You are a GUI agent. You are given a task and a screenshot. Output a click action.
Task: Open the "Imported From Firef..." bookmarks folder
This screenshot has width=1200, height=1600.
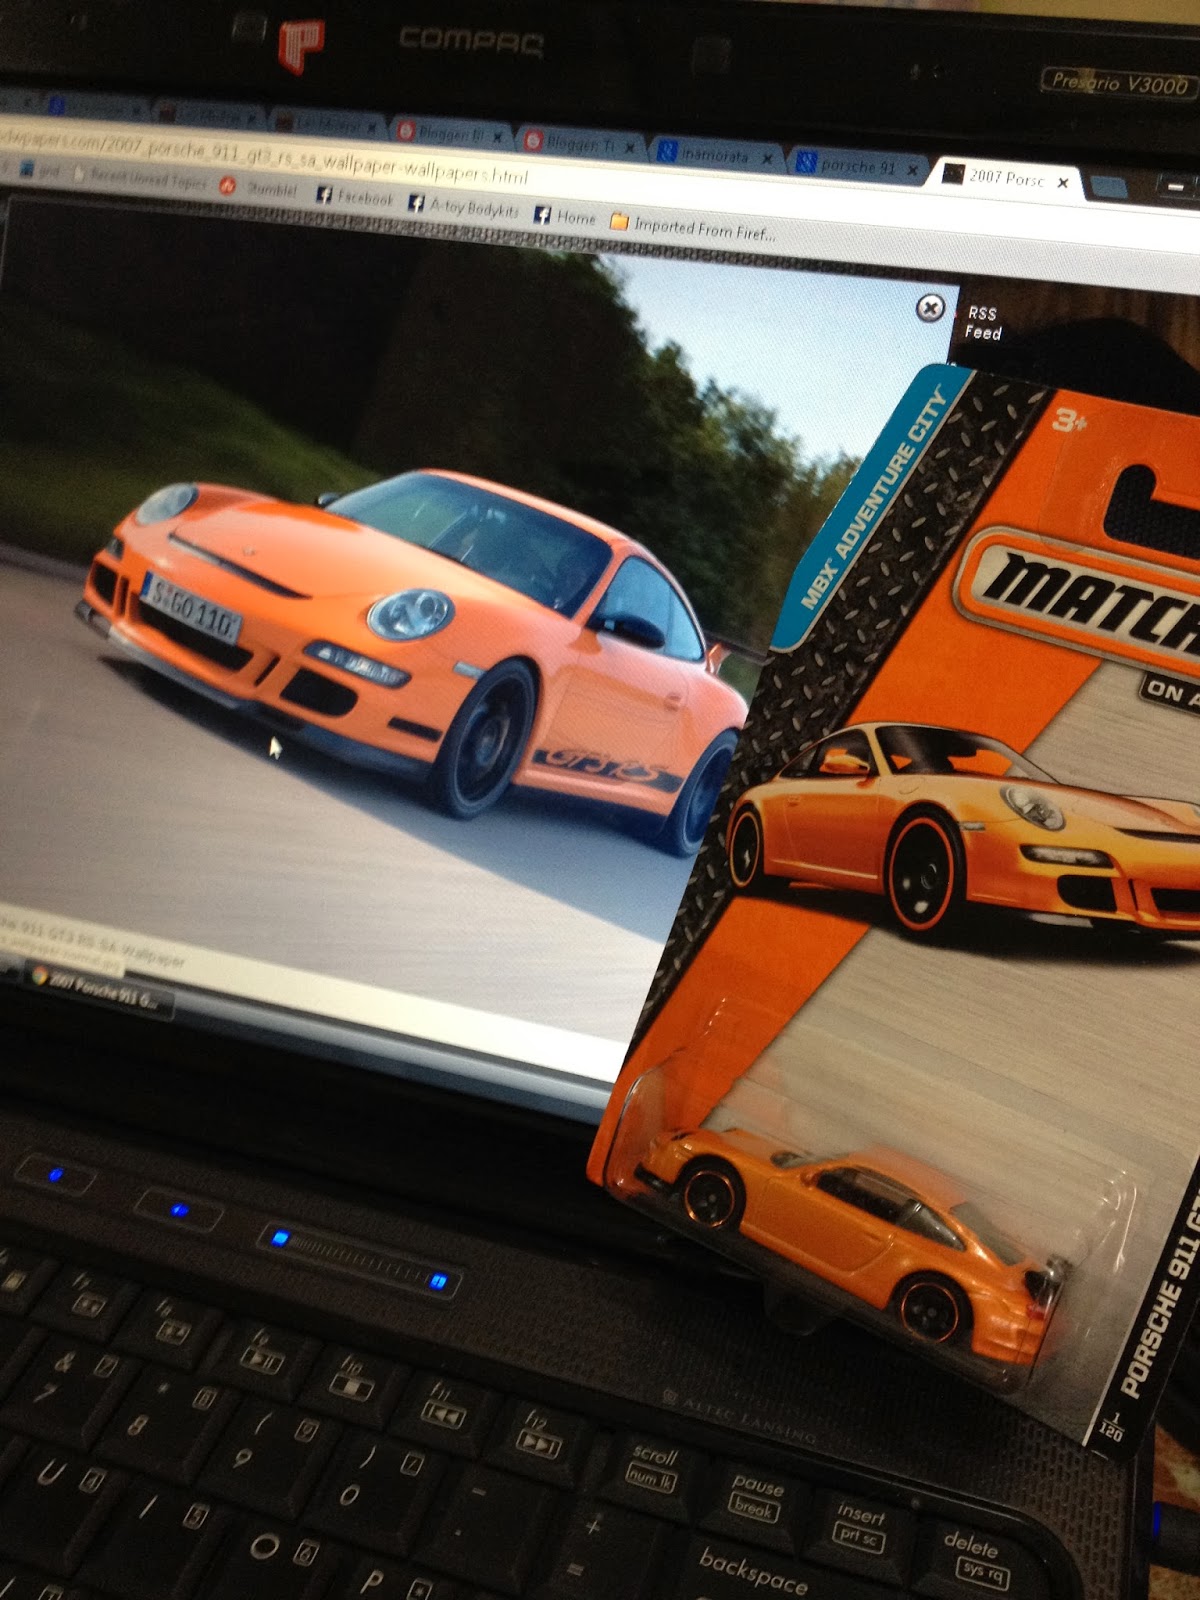[x=692, y=228]
